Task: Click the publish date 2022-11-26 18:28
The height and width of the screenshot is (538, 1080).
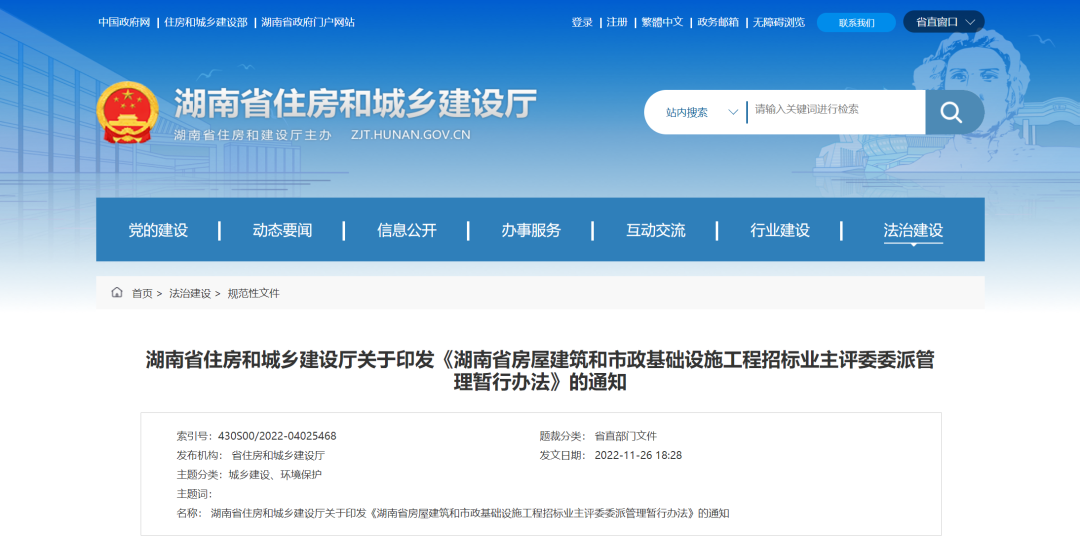Action: [638, 455]
